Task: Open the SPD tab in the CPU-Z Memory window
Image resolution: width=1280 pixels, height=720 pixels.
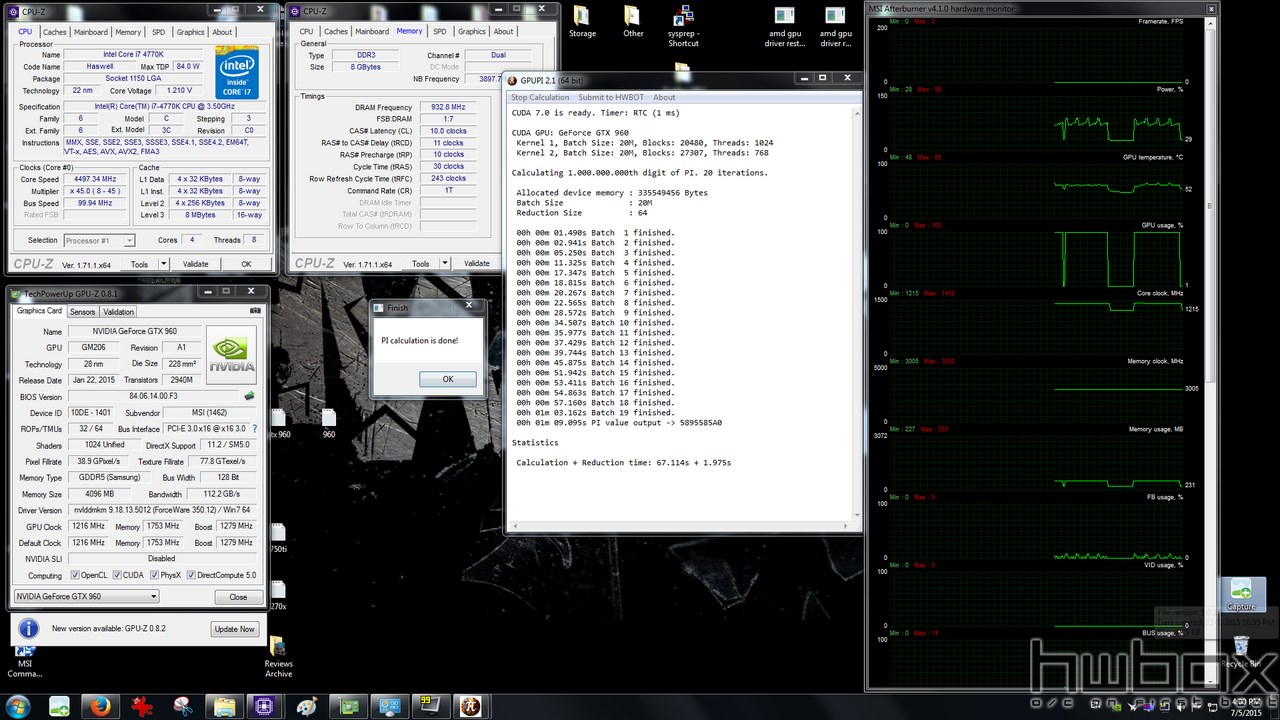Action: [440, 32]
